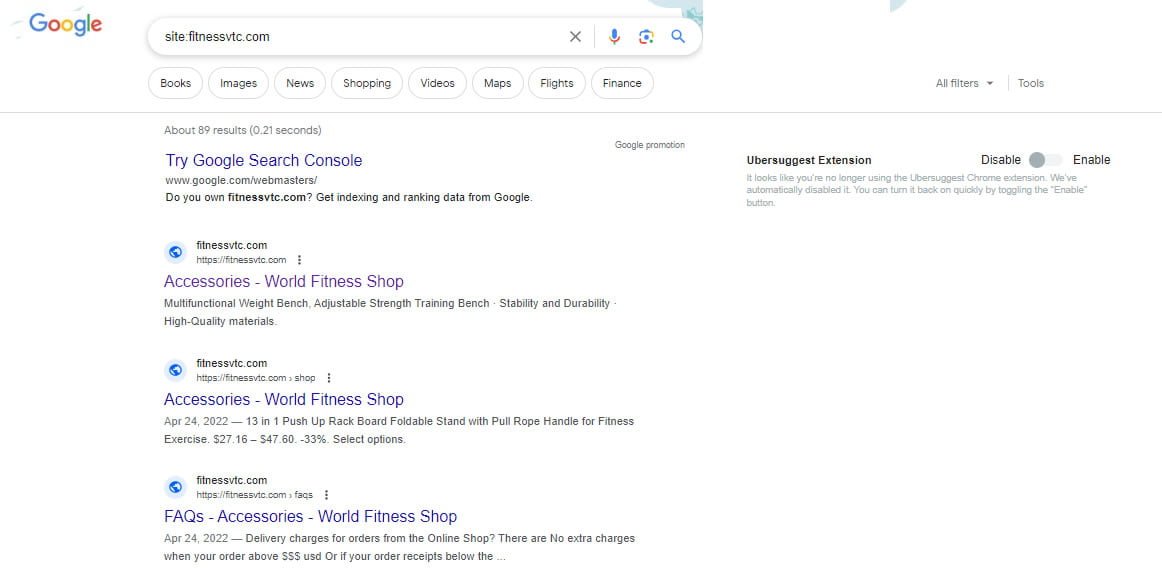
Task: Select the Finance filter
Action: pyautogui.click(x=622, y=83)
